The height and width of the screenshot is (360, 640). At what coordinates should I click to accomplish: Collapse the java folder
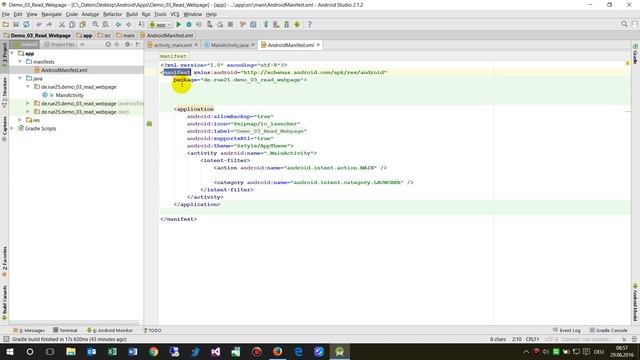point(20,78)
